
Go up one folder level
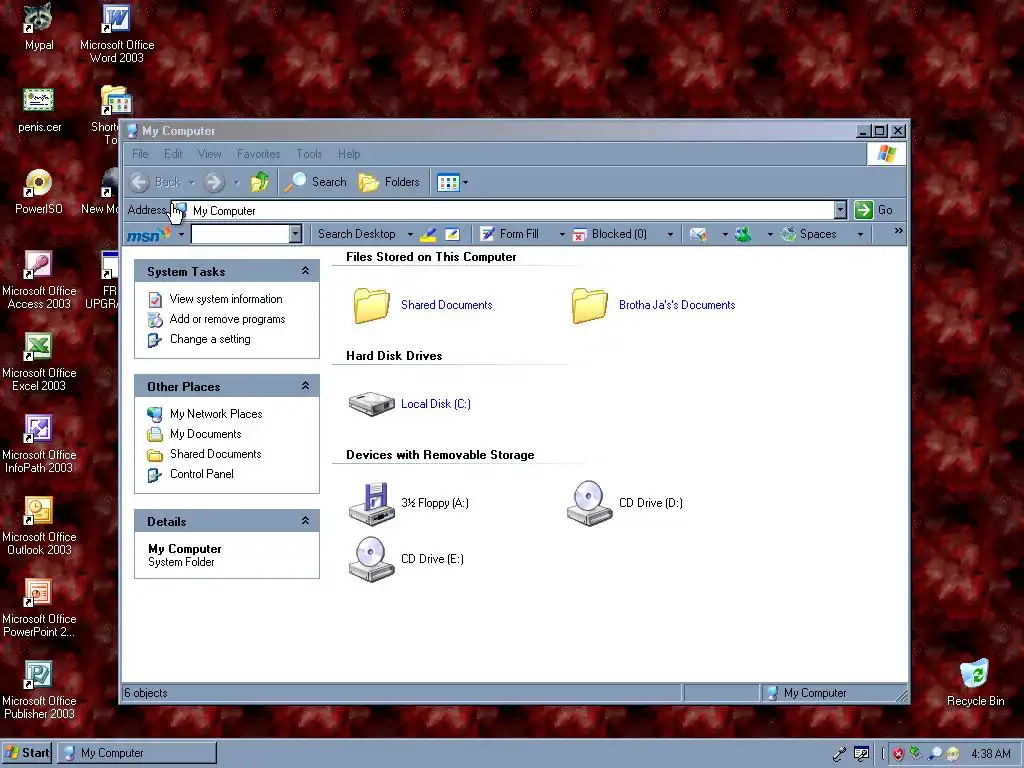(x=260, y=182)
